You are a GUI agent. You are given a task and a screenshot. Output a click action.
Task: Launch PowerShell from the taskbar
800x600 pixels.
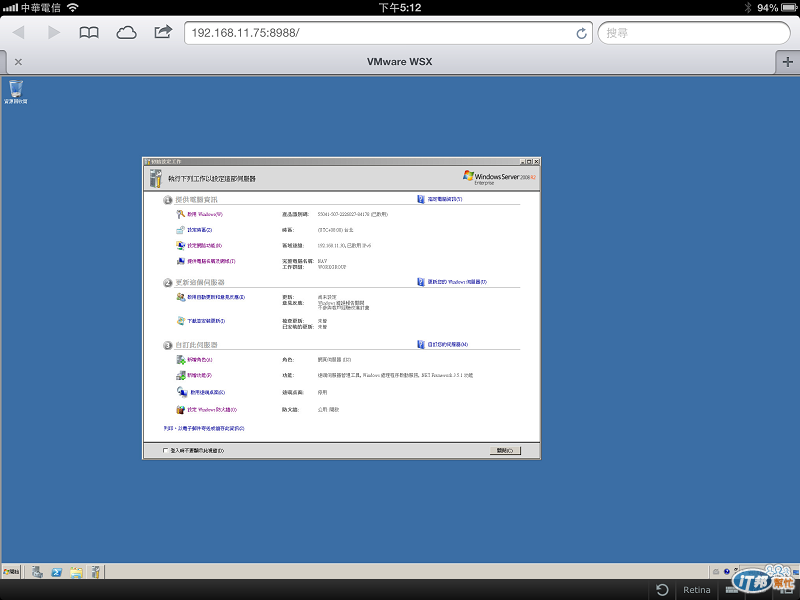point(57,572)
